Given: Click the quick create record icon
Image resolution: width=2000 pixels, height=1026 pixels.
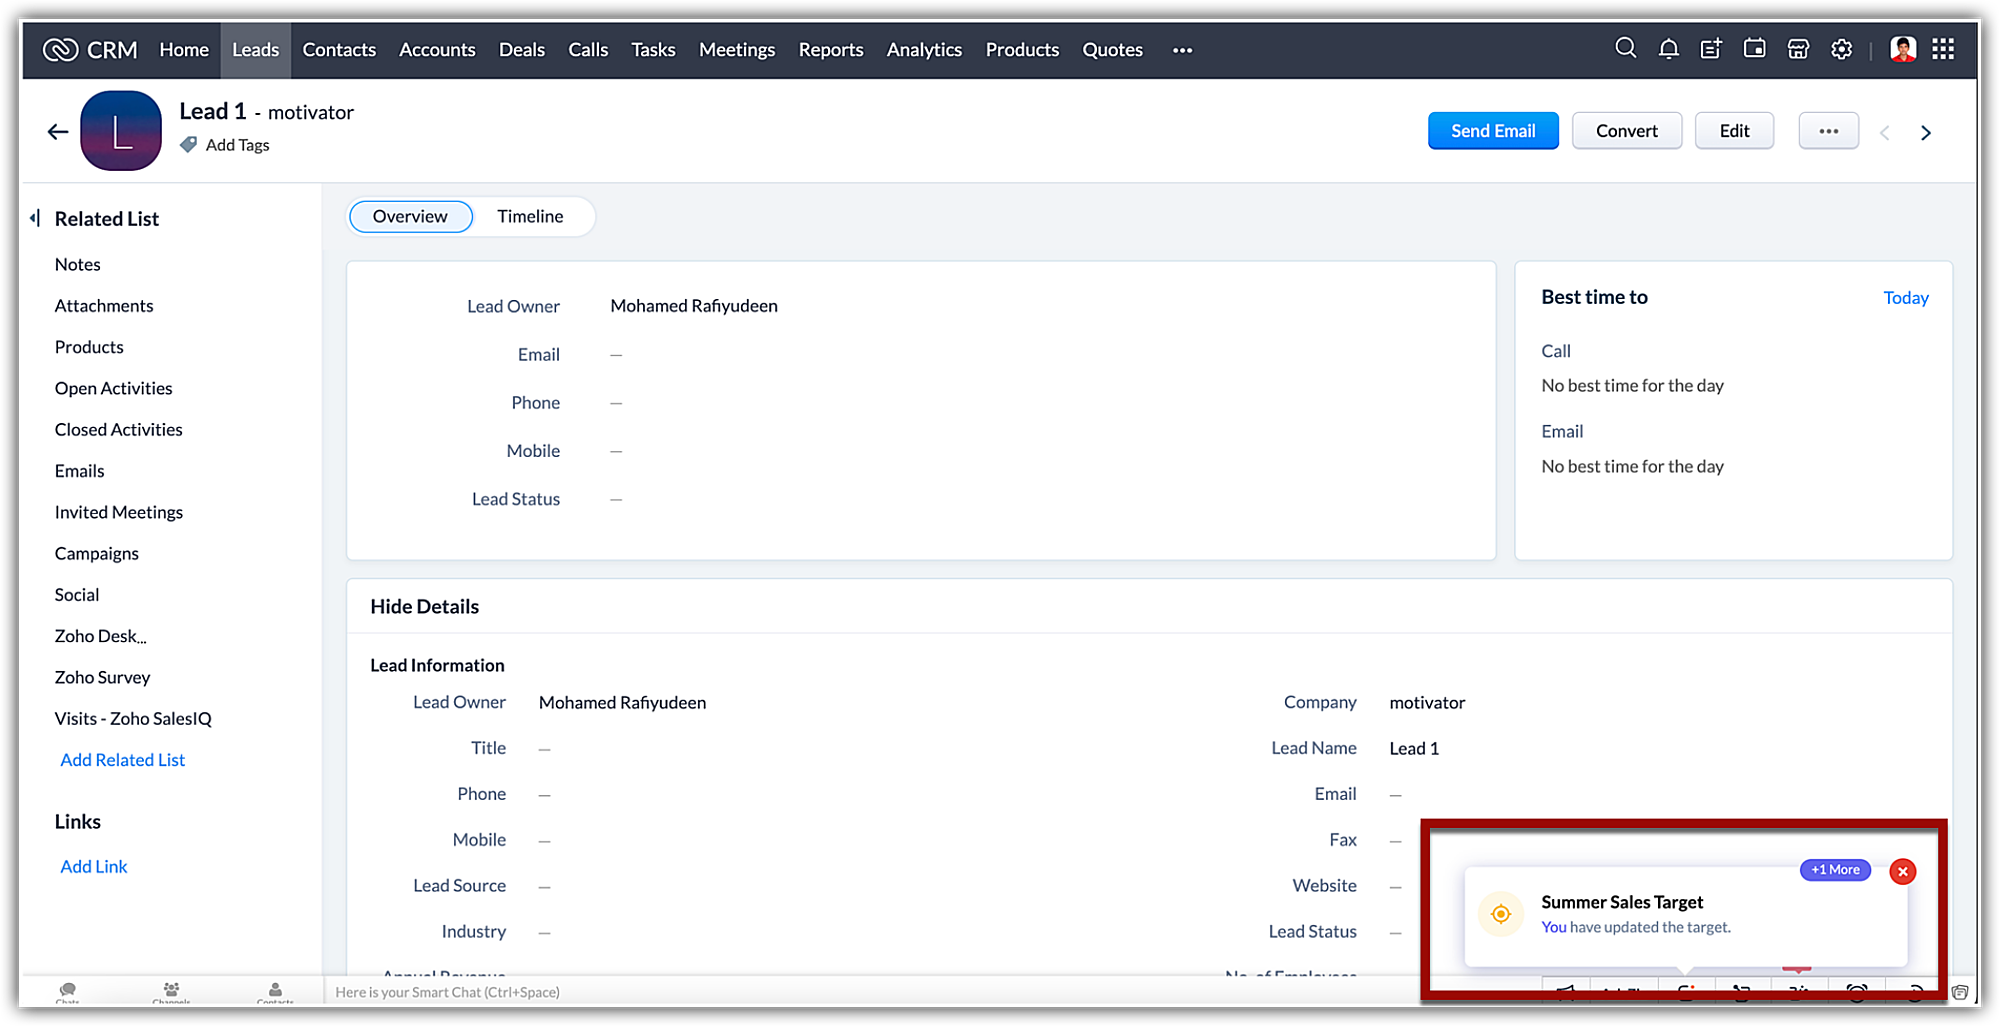Looking at the screenshot, I should coord(1711,49).
